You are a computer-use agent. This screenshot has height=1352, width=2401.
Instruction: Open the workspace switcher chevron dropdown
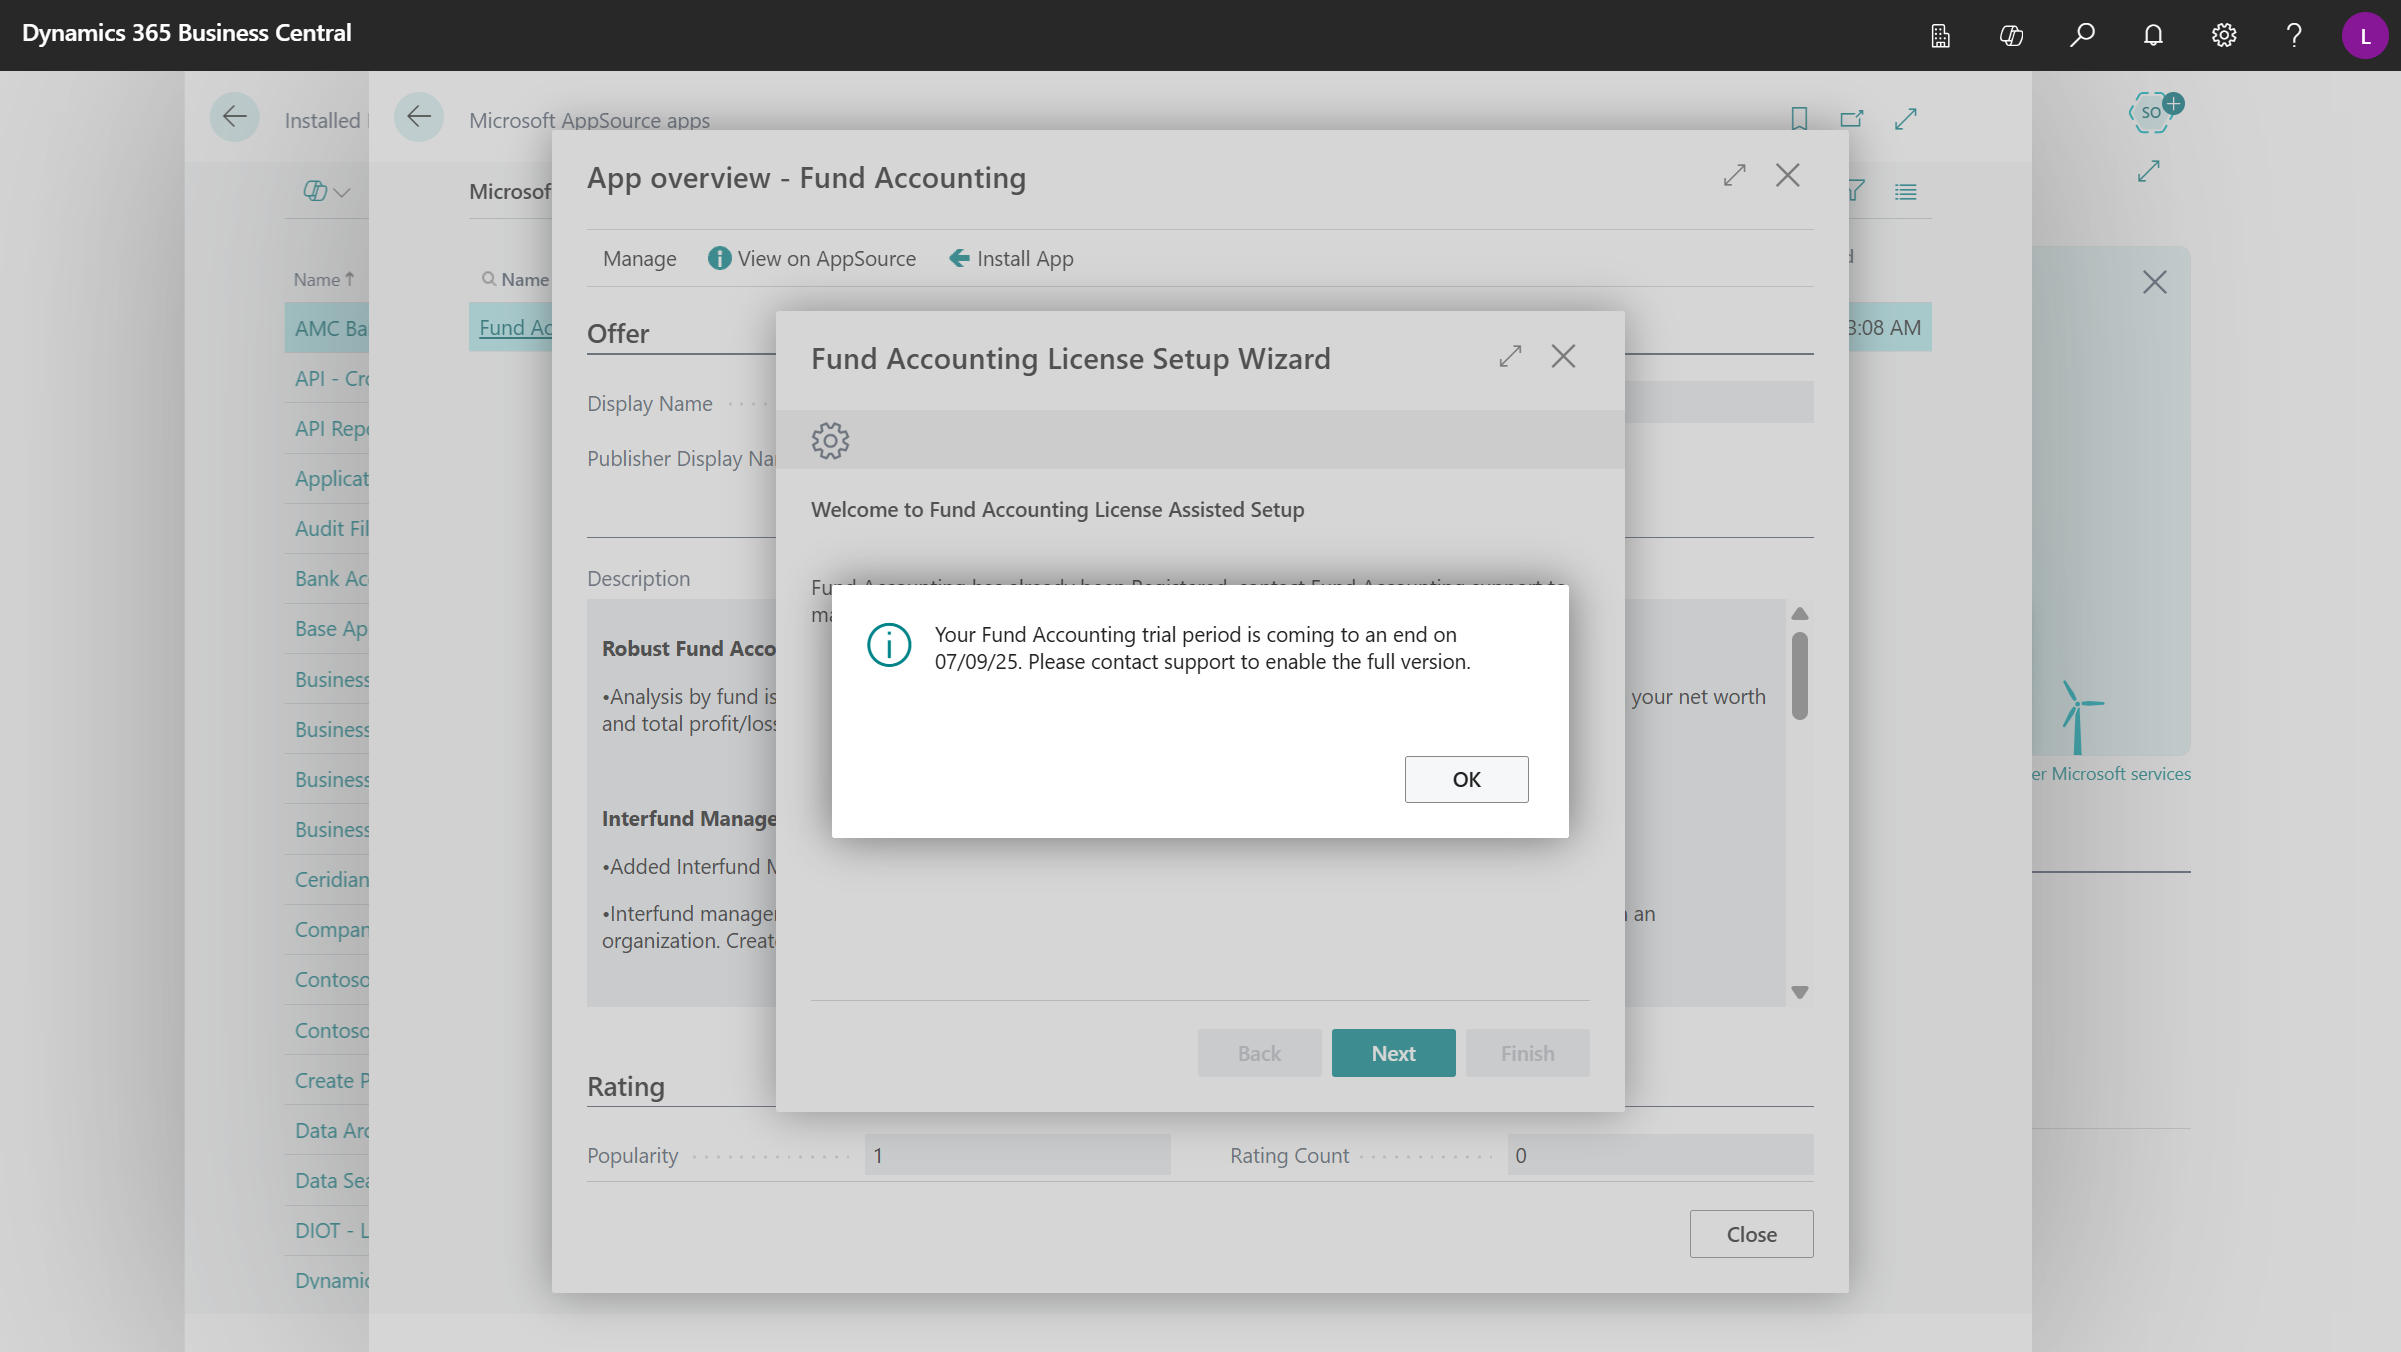pyautogui.click(x=339, y=191)
